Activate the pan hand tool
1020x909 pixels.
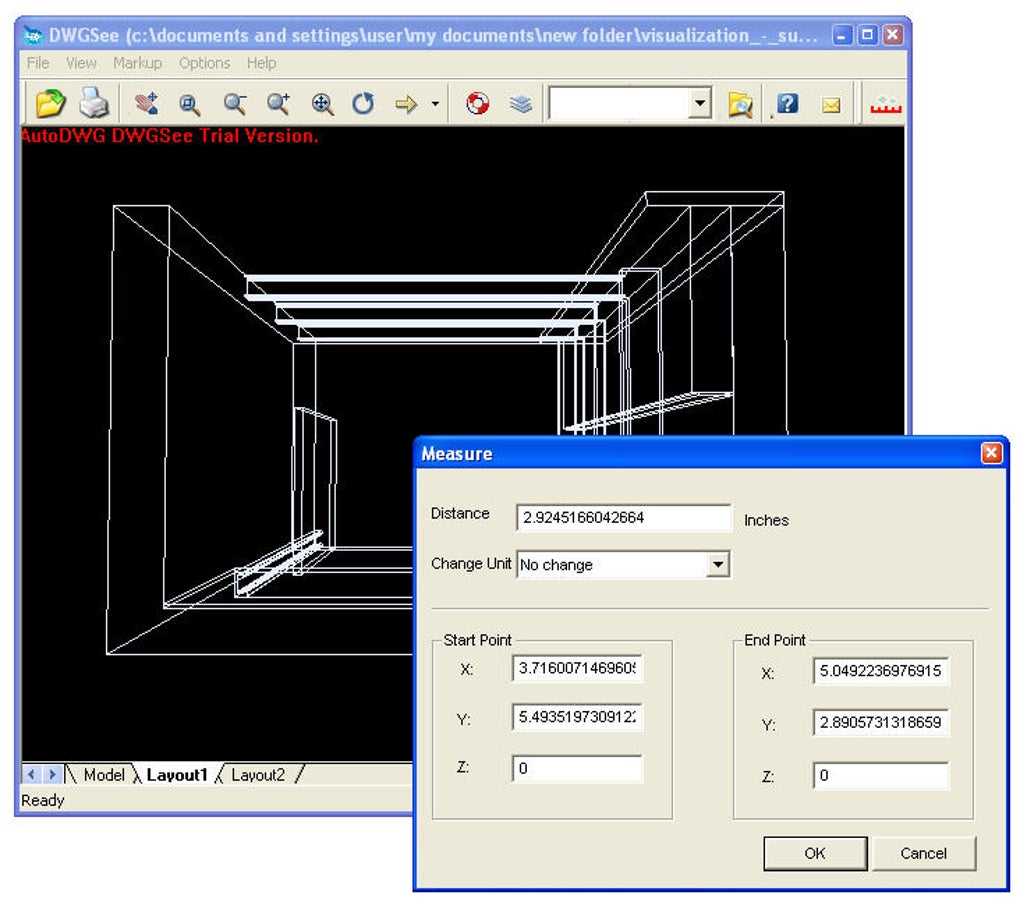click(147, 103)
